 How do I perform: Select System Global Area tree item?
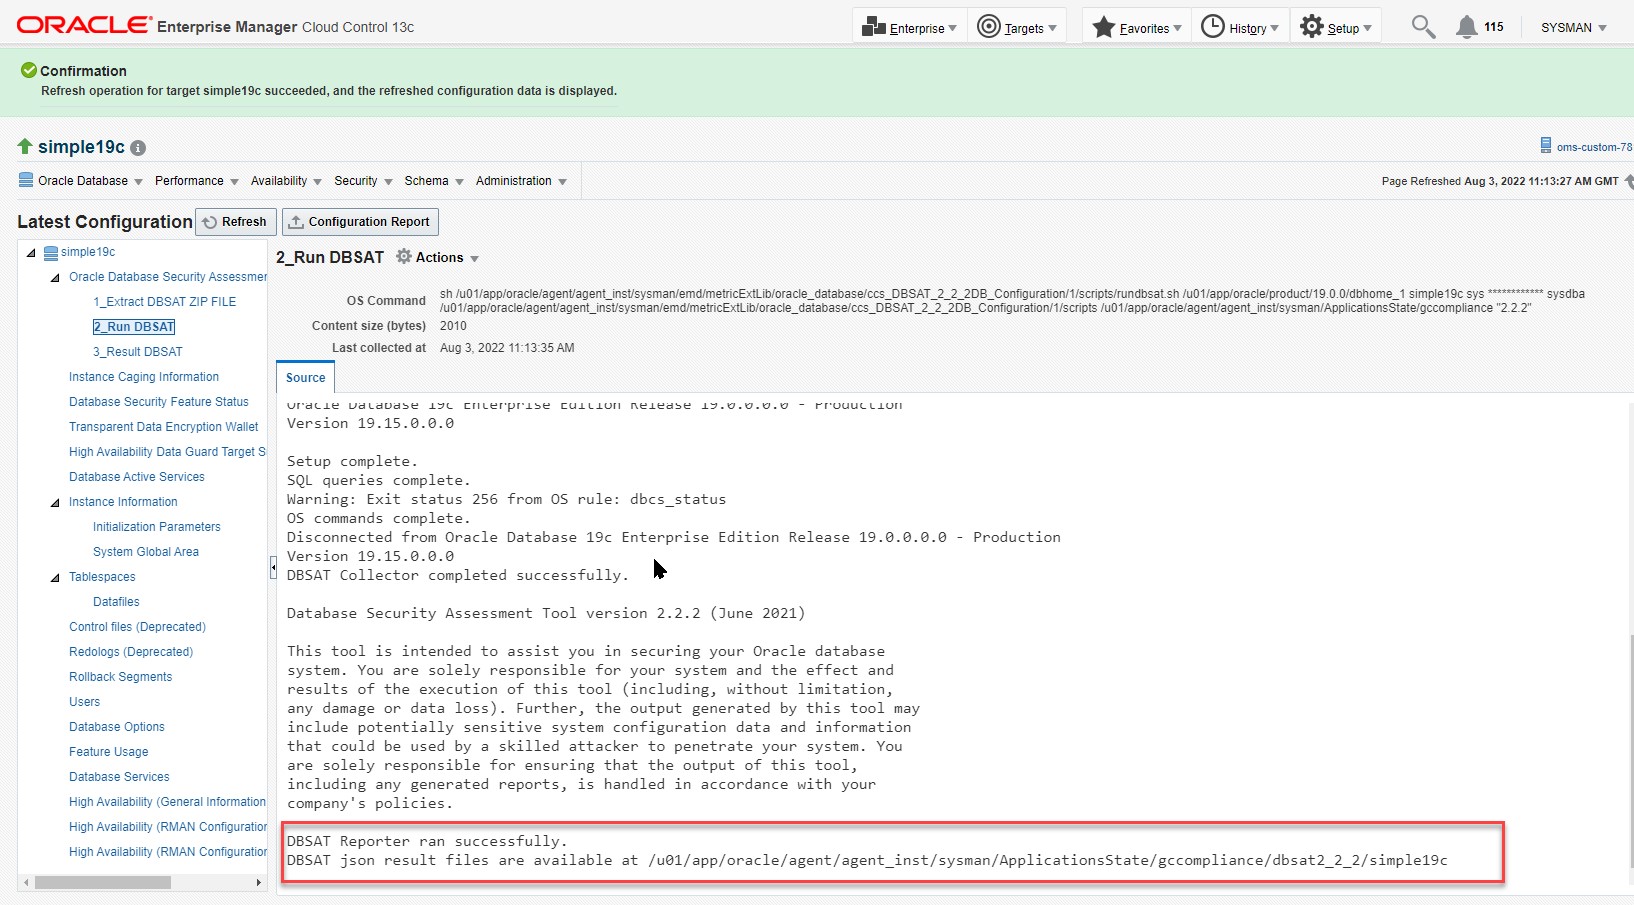(x=146, y=552)
